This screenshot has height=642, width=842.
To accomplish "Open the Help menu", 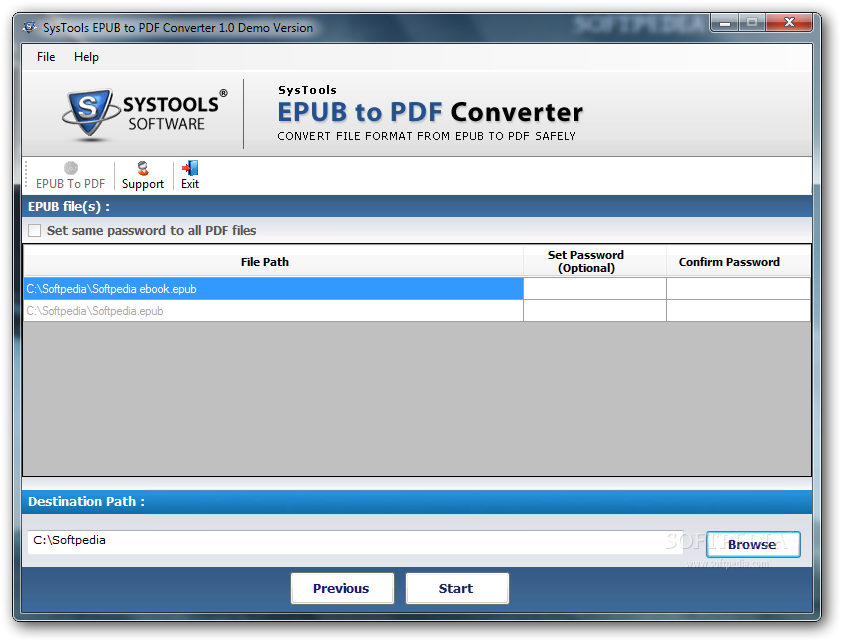I will (x=86, y=57).
